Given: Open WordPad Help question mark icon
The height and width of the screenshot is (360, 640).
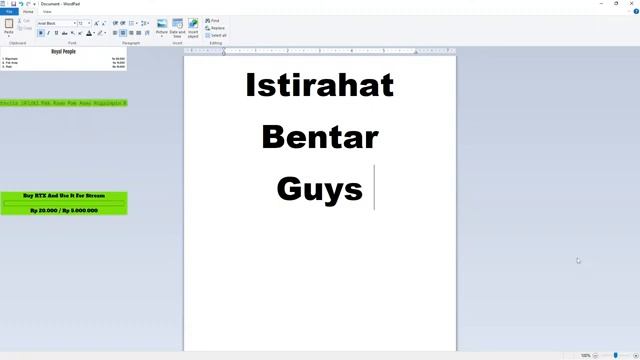Looking at the screenshot, I should click(636, 11).
